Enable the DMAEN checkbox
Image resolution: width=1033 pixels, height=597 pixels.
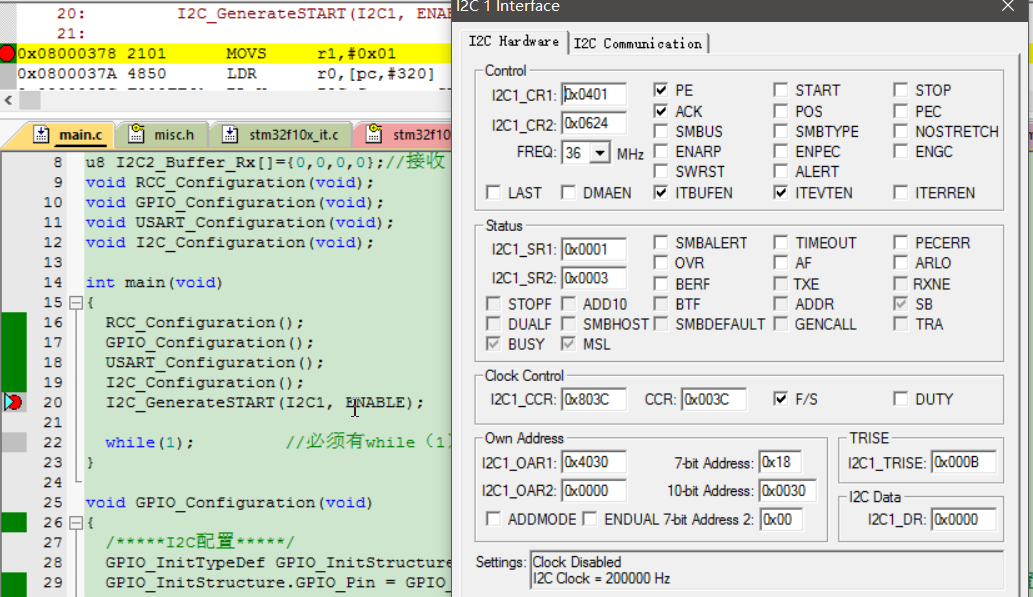point(568,192)
